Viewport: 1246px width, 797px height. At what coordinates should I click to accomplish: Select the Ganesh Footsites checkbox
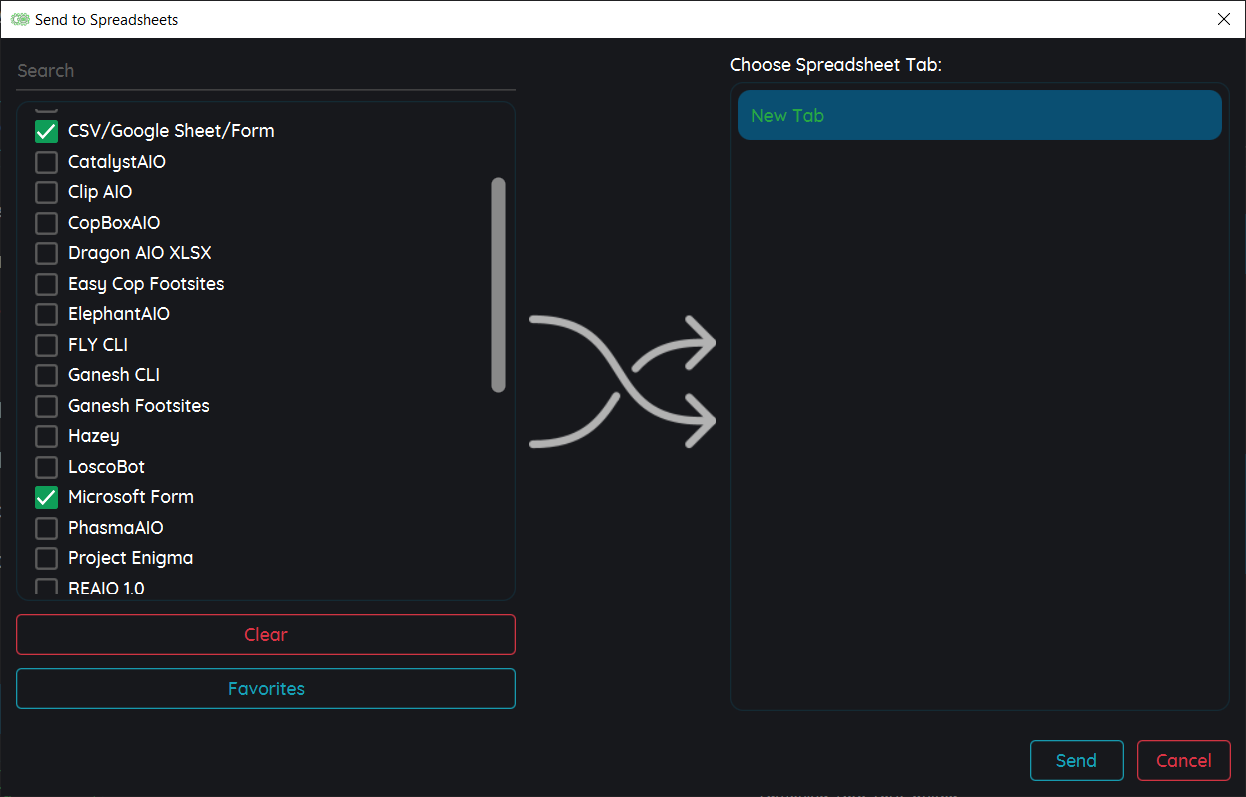(46, 406)
